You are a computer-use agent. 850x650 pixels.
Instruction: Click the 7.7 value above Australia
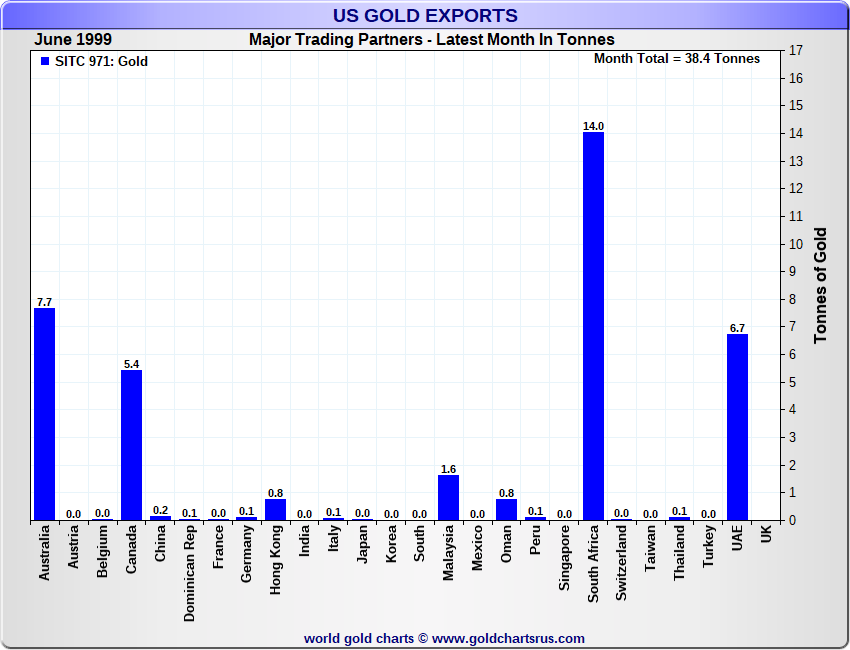click(x=44, y=302)
